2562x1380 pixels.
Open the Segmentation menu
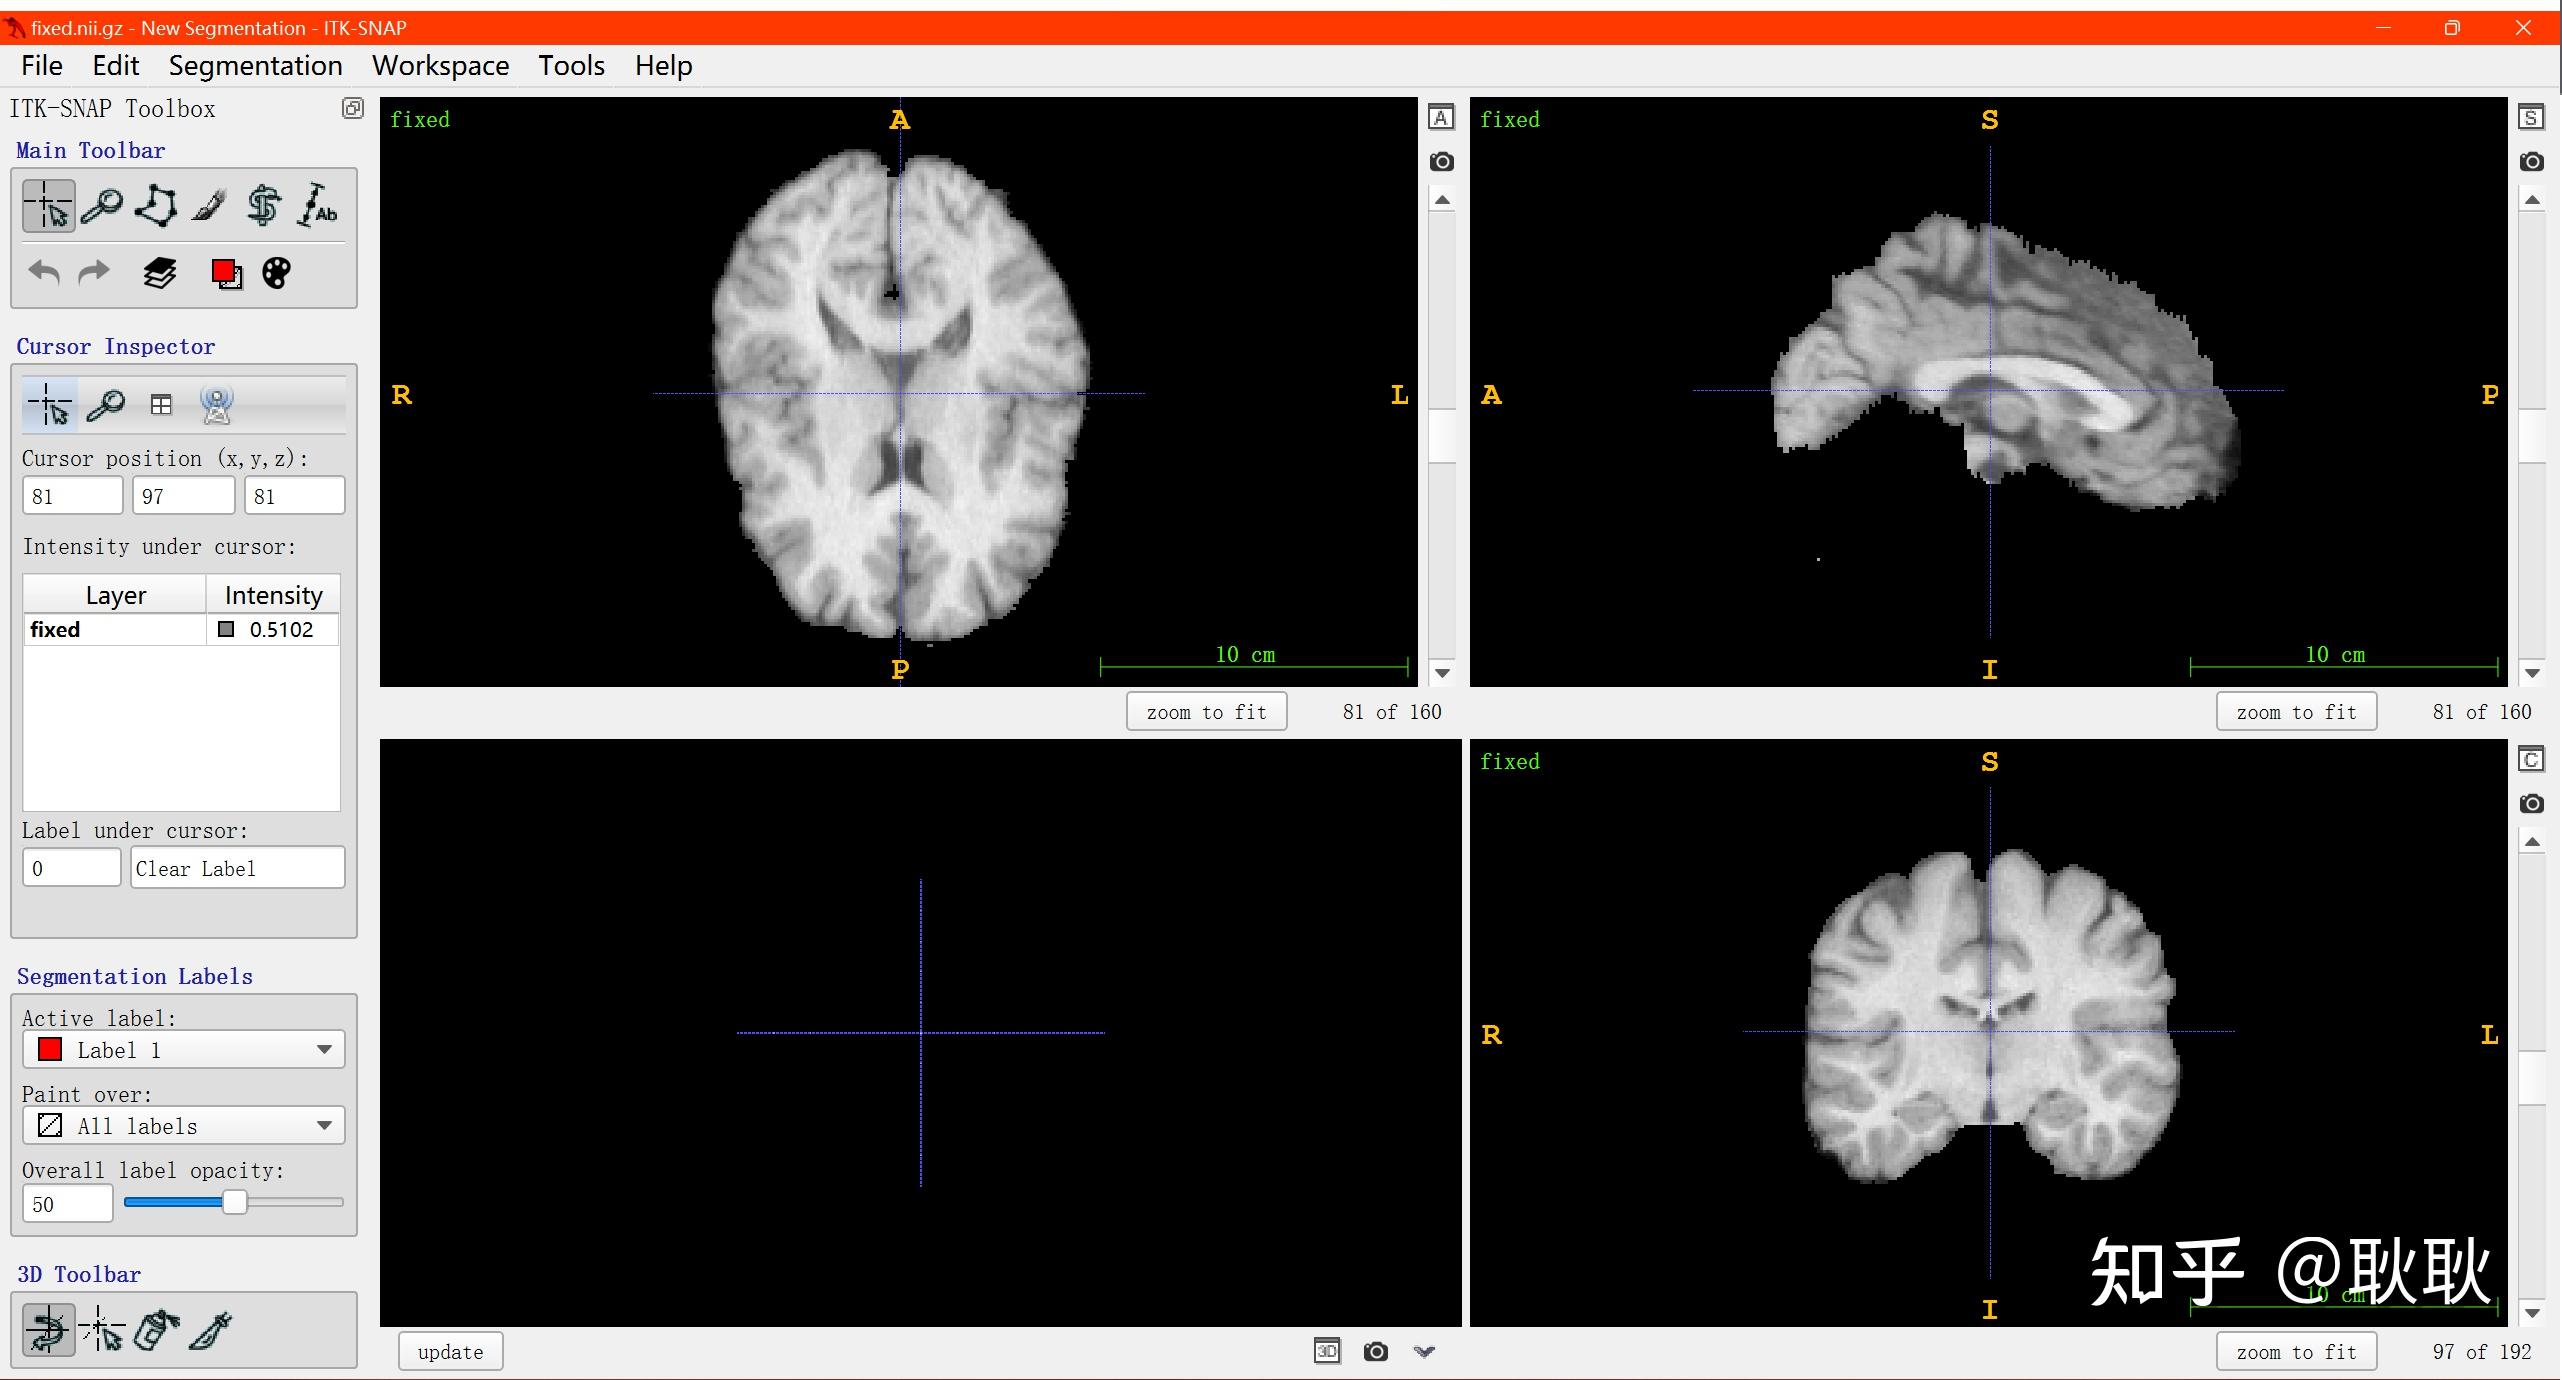(x=255, y=66)
